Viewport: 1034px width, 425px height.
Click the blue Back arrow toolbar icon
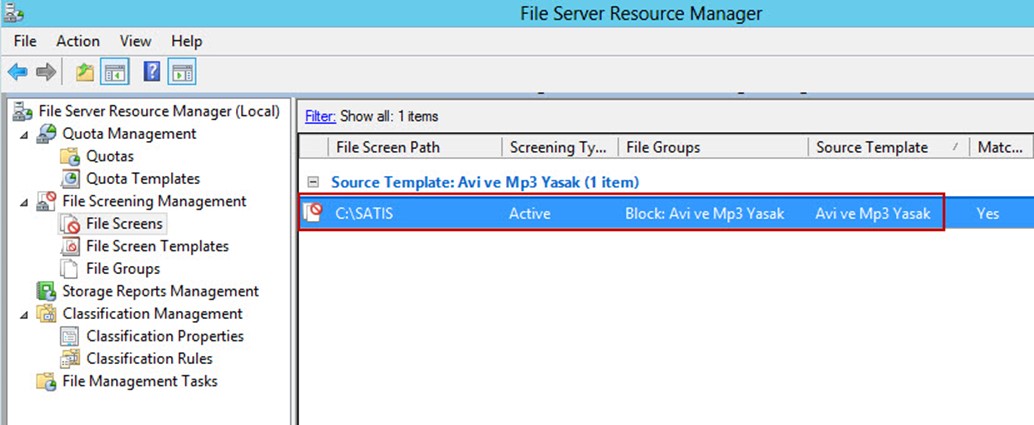coord(17,72)
